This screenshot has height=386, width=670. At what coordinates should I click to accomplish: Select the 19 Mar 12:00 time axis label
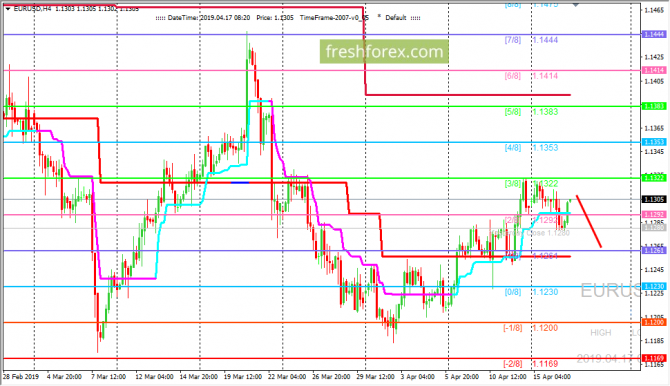click(x=243, y=377)
